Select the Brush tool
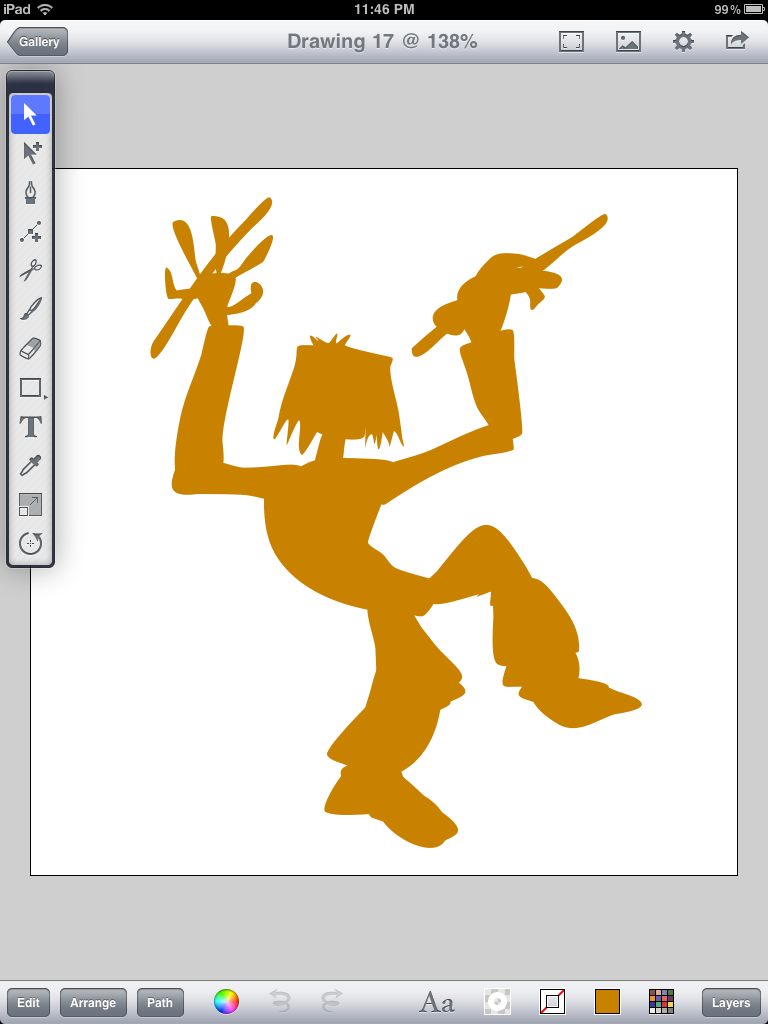This screenshot has width=768, height=1024. point(30,310)
